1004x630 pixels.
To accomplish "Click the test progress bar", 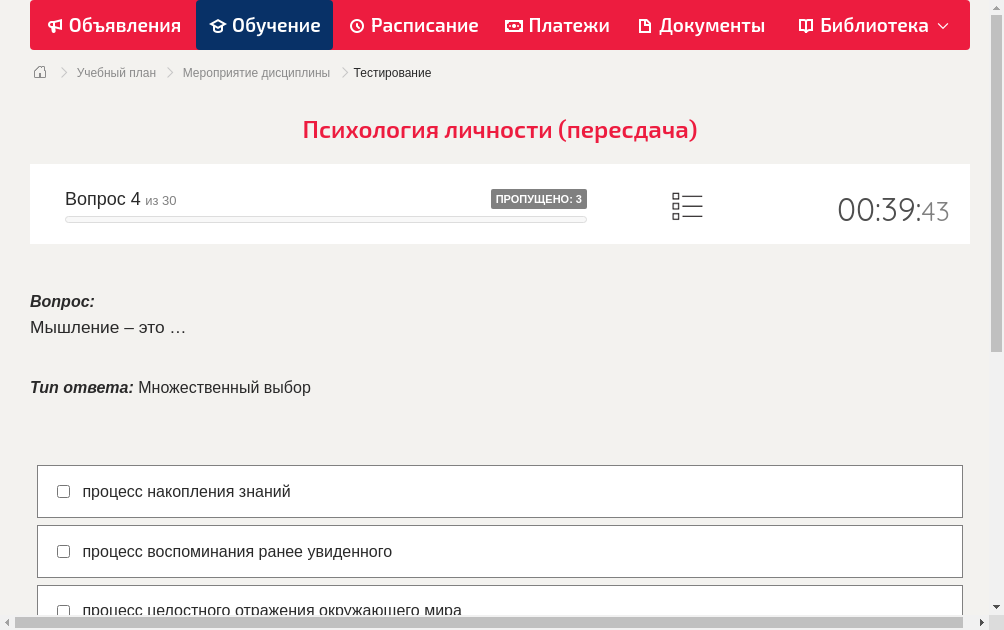I will [325, 219].
